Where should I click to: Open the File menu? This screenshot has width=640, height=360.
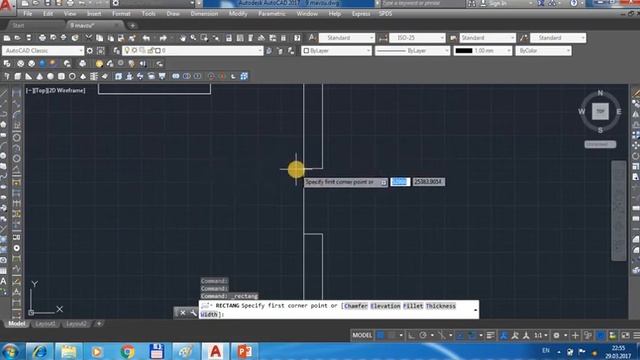tap(27, 14)
